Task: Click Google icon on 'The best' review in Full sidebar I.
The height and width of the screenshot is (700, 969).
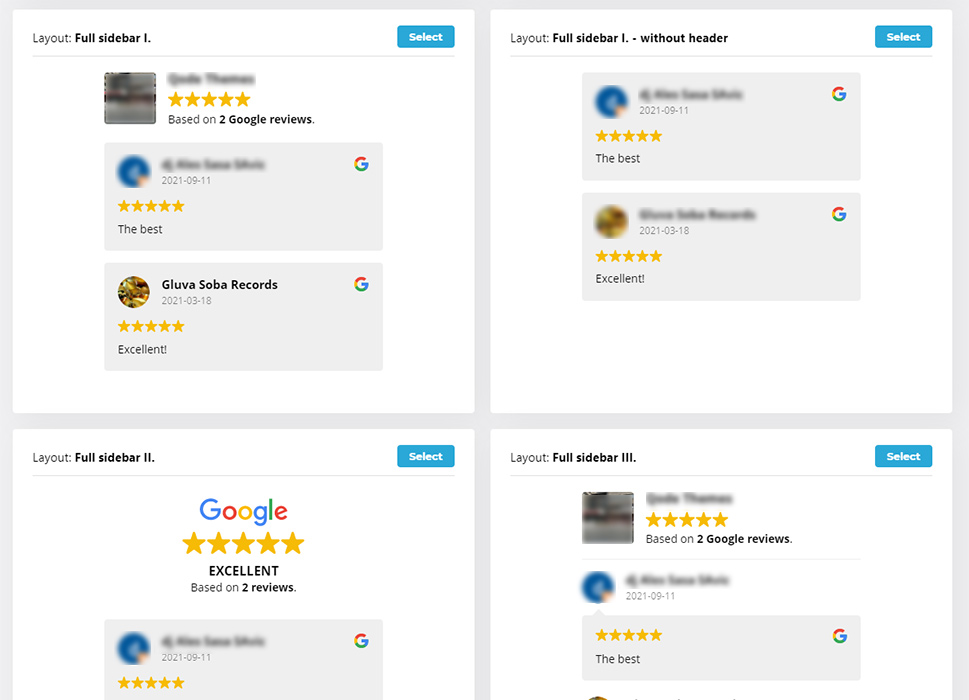Action: tap(362, 164)
